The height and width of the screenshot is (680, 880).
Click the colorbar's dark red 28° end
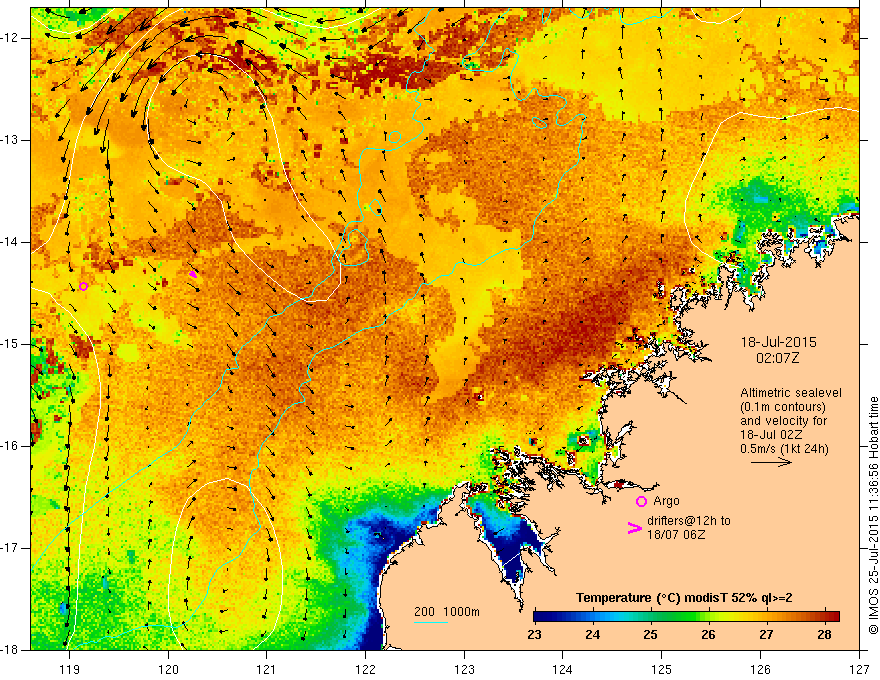click(833, 617)
